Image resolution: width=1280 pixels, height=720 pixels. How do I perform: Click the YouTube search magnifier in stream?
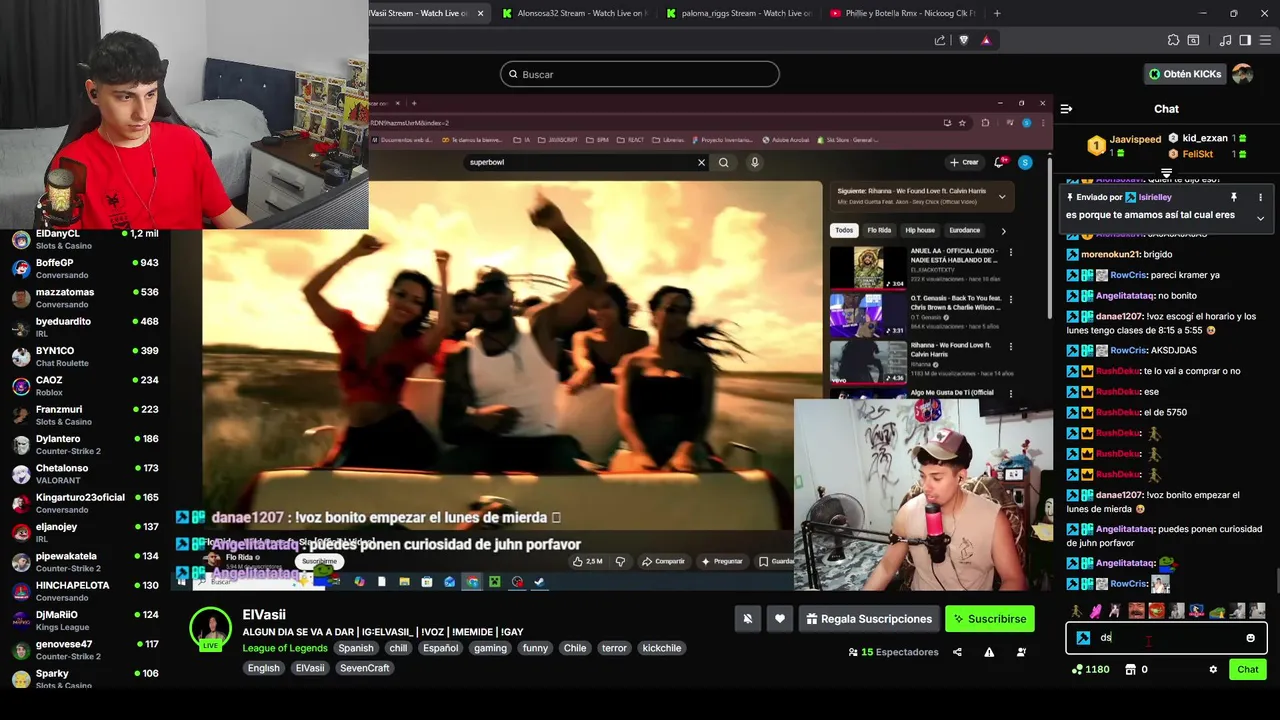pos(723,162)
